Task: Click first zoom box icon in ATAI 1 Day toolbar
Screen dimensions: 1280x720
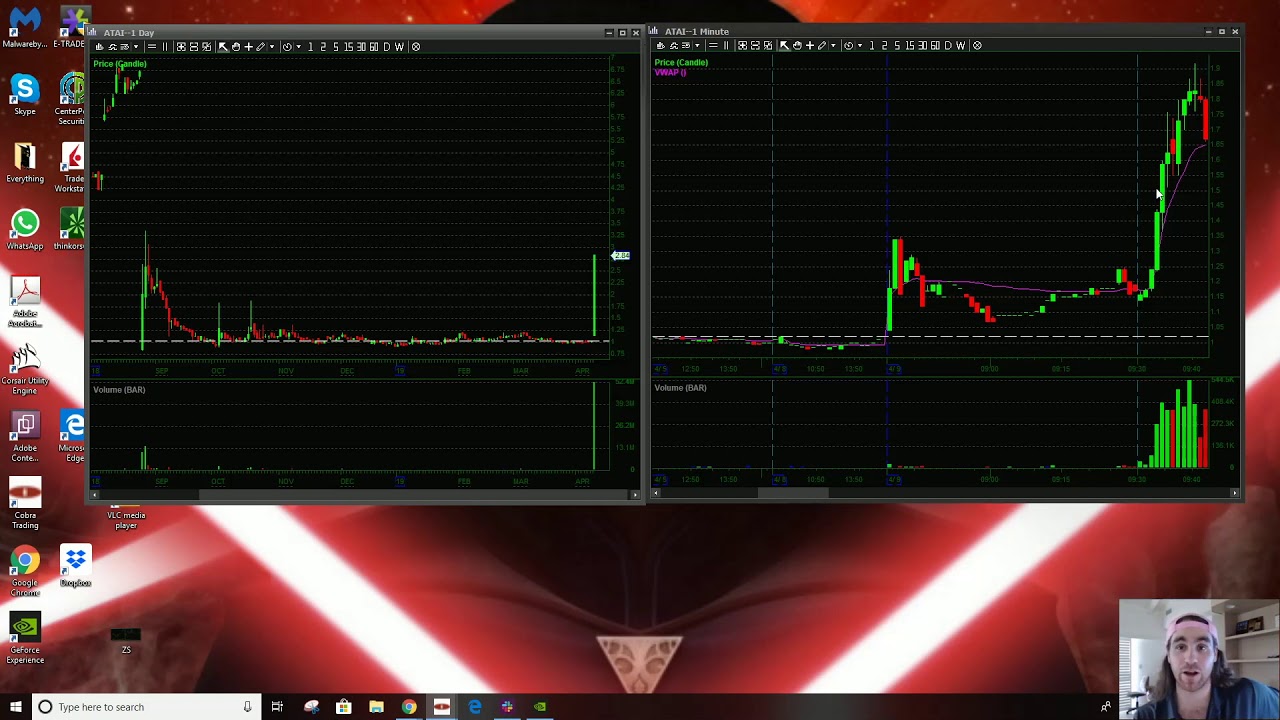Action: click(x=181, y=46)
